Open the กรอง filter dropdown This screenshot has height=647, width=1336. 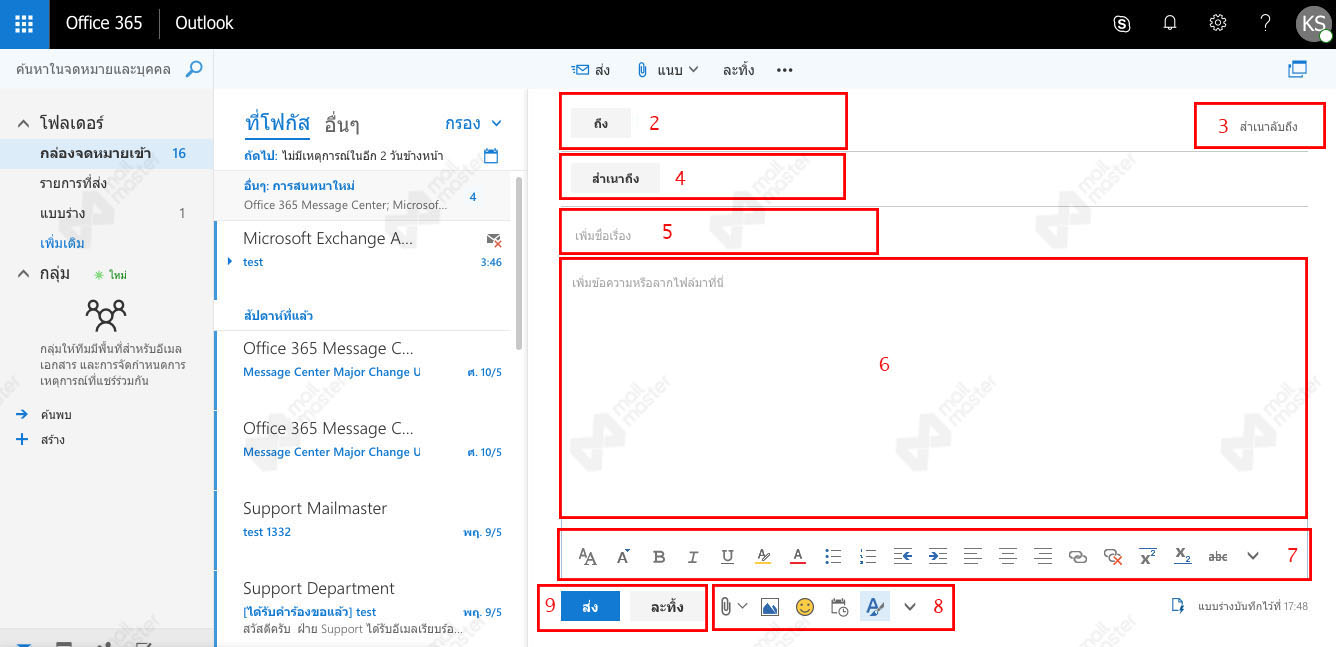(x=473, y=124)
